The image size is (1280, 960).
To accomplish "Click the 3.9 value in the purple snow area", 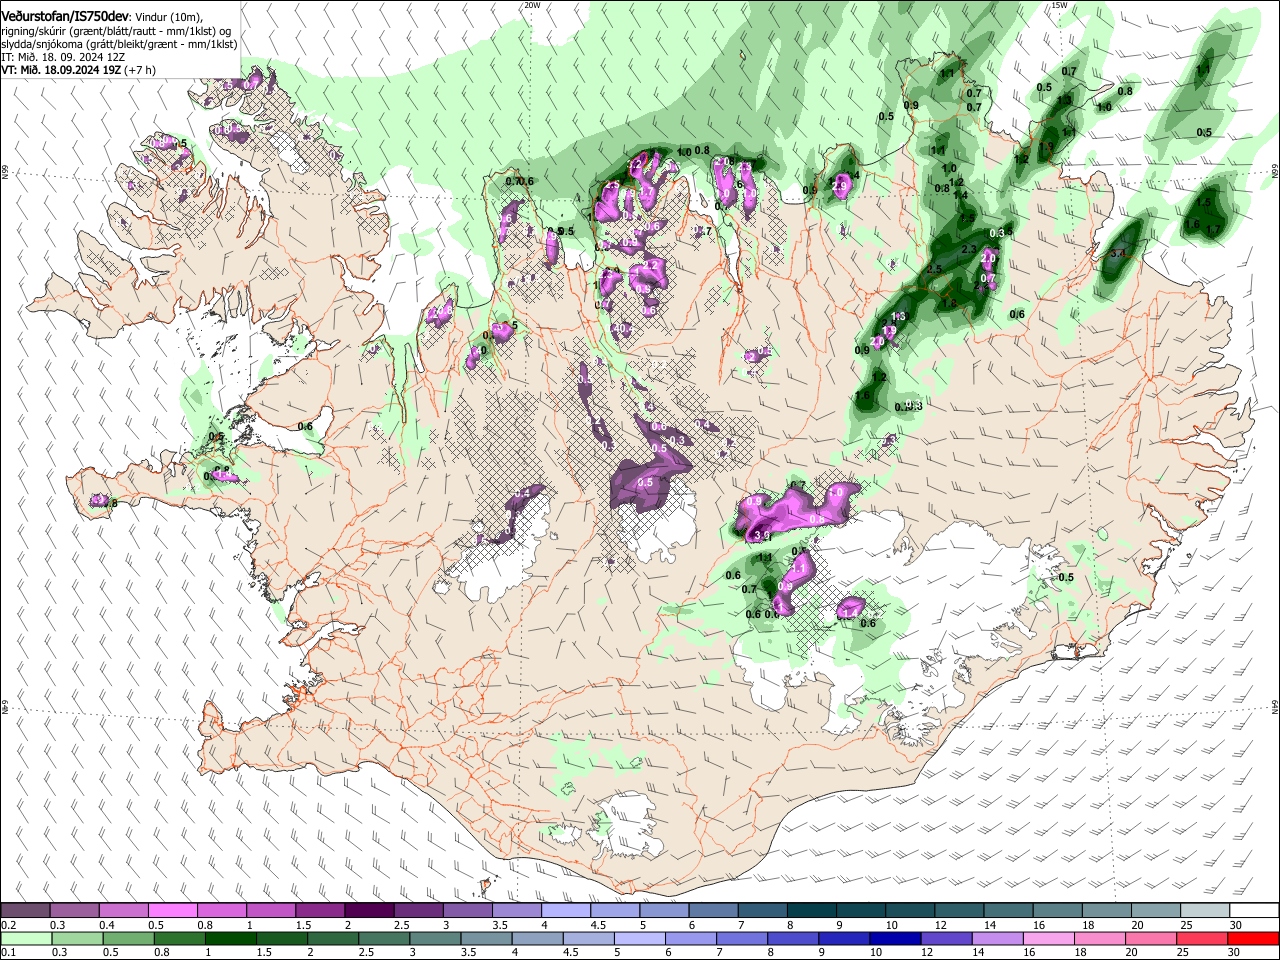I will click(x=761, y=536).
